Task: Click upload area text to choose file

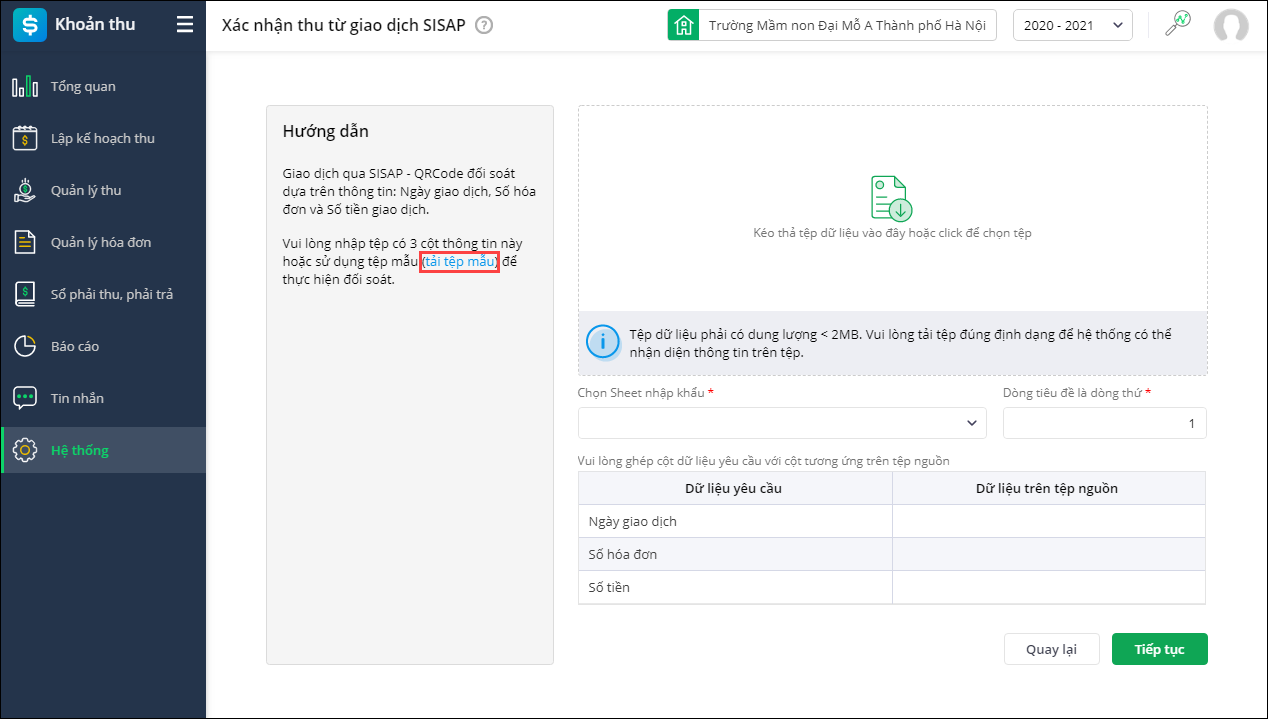Action: (892, 233)
